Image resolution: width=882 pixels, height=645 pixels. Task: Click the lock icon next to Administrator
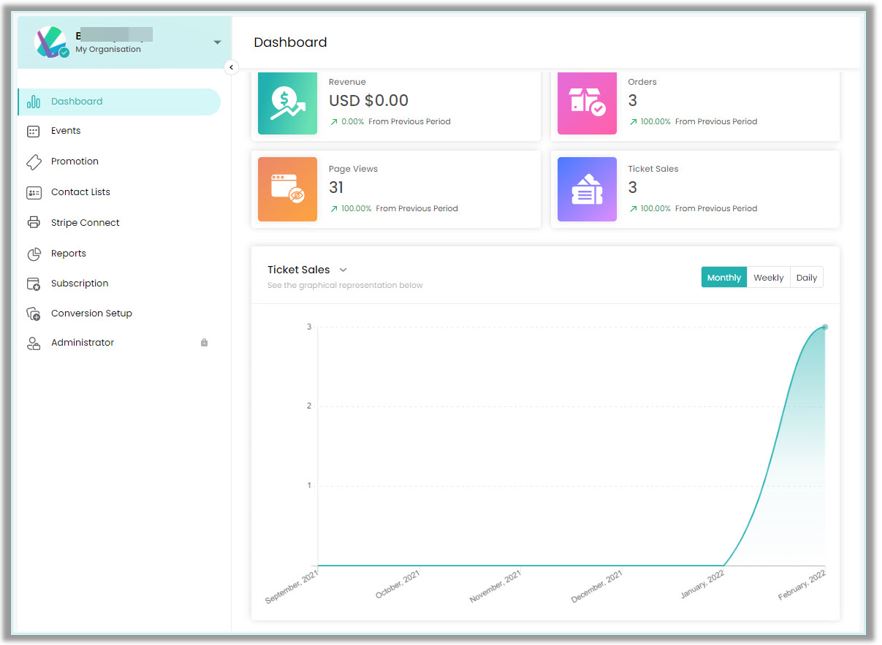pyautogui.click(x=204, y=343)
